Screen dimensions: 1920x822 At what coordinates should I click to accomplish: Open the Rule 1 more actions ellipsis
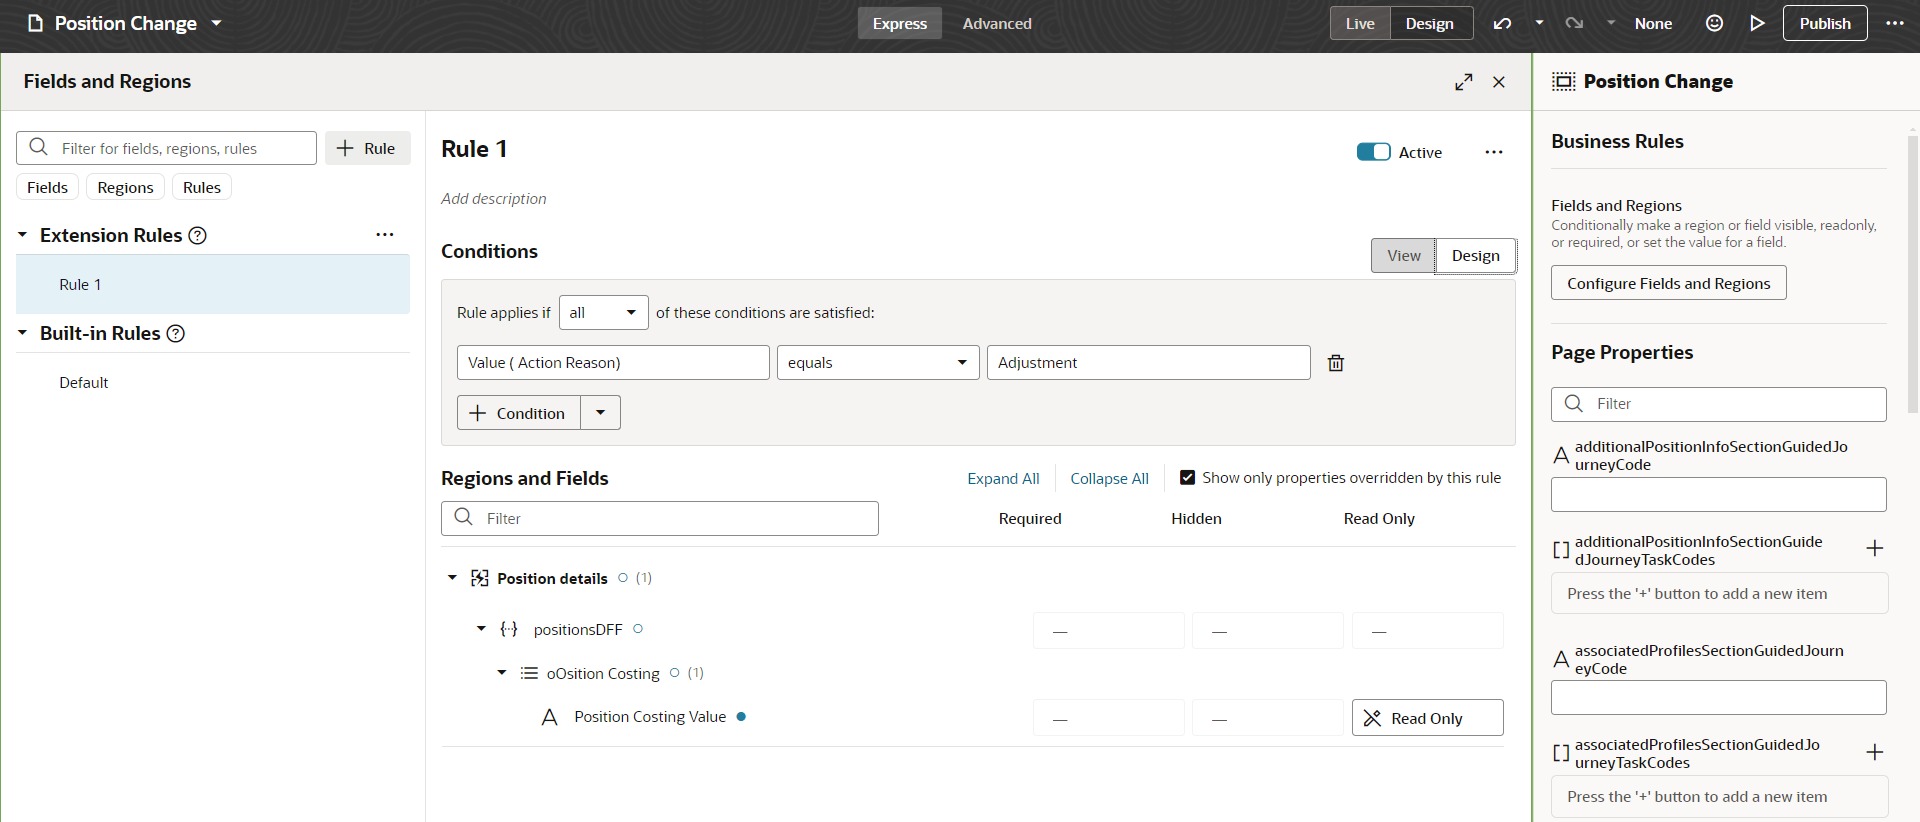(1494, 152)
